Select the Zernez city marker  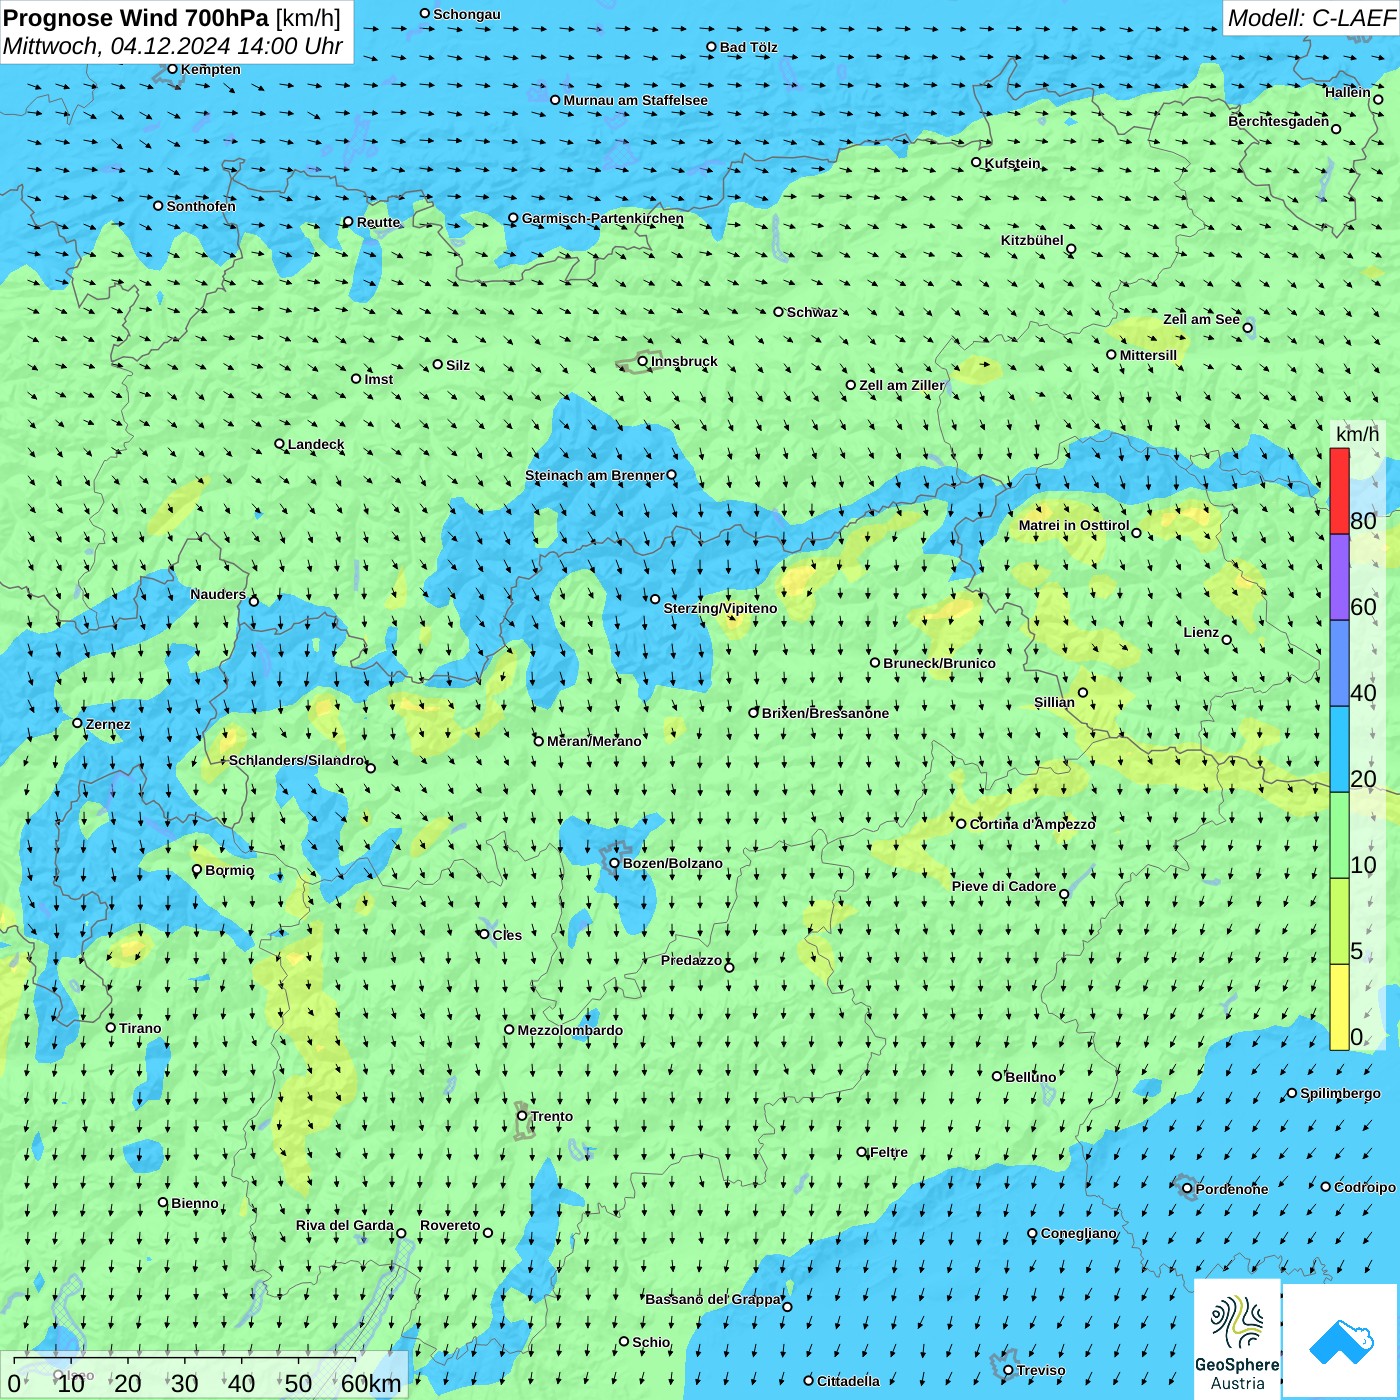coord(77,723)
